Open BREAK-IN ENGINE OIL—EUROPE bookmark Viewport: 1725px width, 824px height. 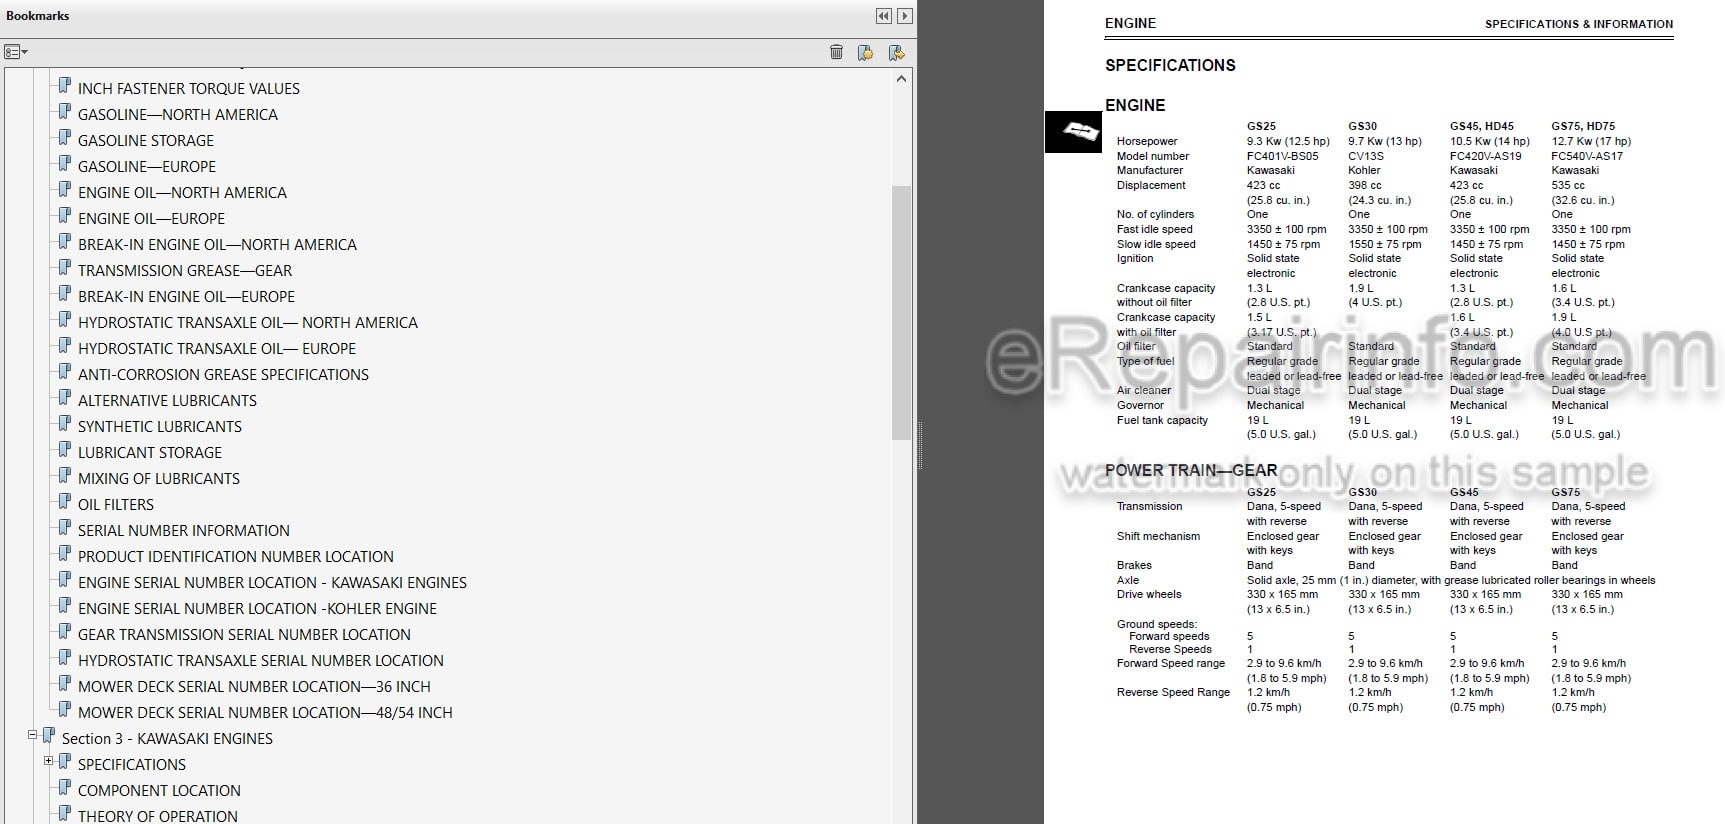click(186, 297)
